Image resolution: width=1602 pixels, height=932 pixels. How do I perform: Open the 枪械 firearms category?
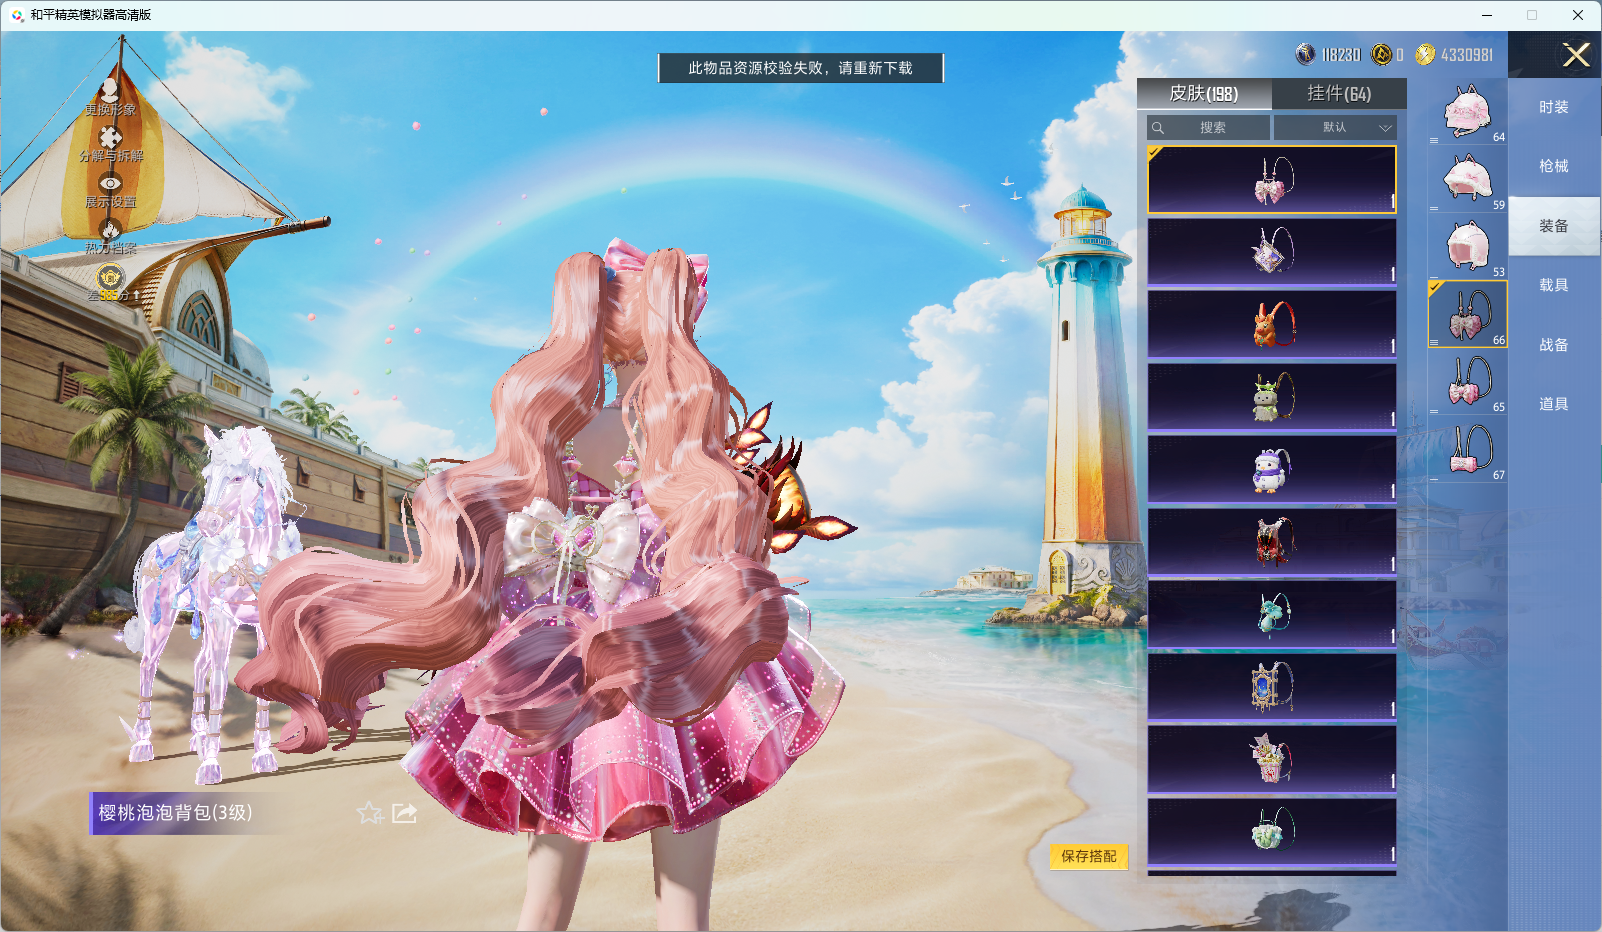1554,166
